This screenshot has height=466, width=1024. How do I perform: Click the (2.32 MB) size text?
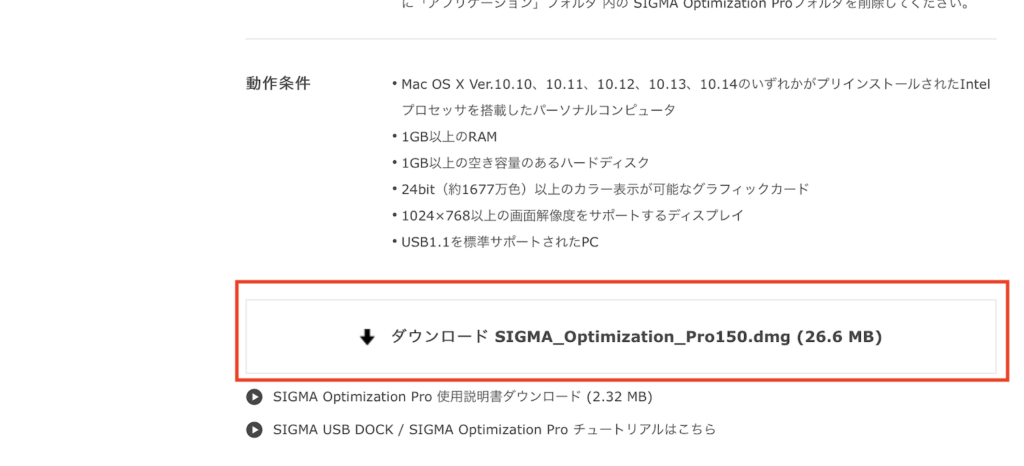click(x=620, y=397)
